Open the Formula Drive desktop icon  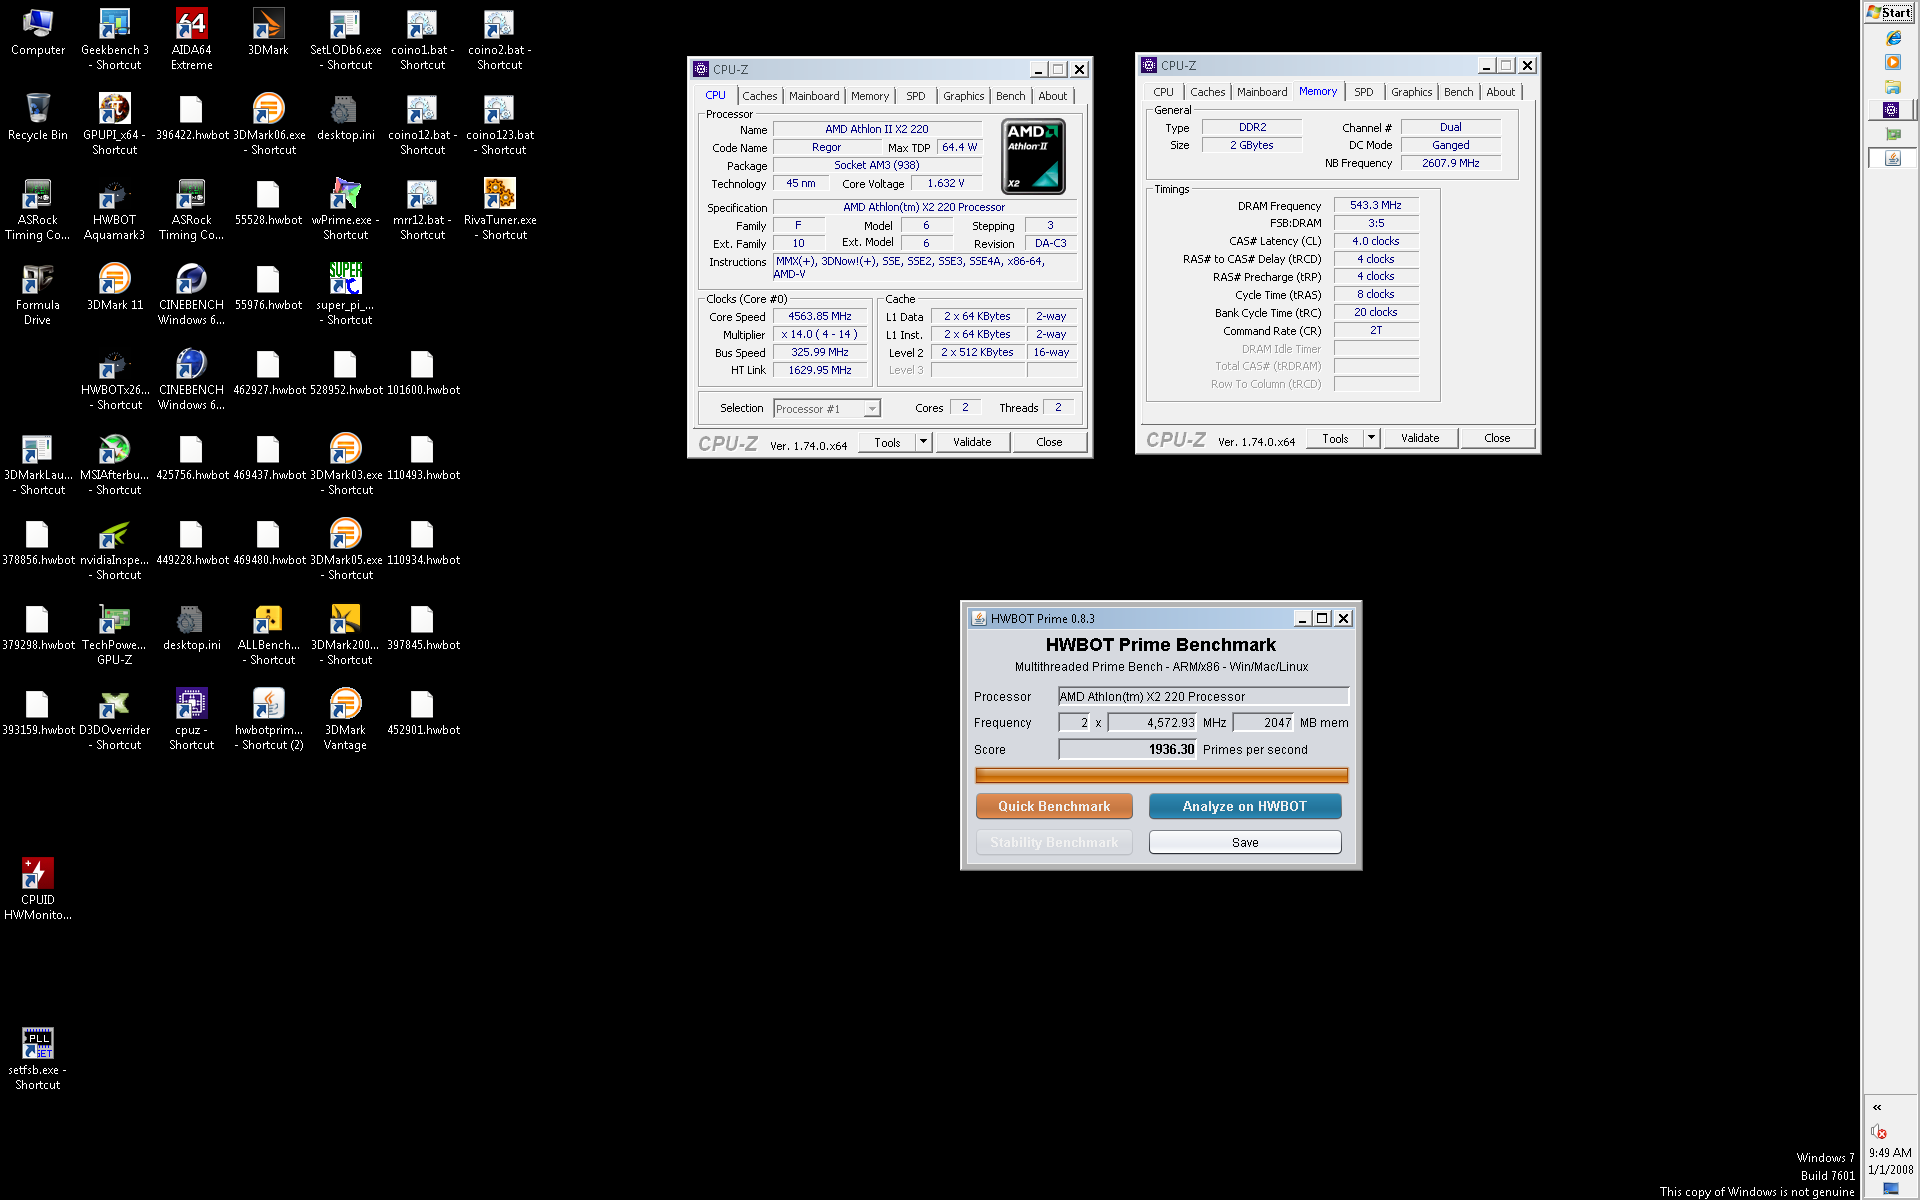(38, 295)
